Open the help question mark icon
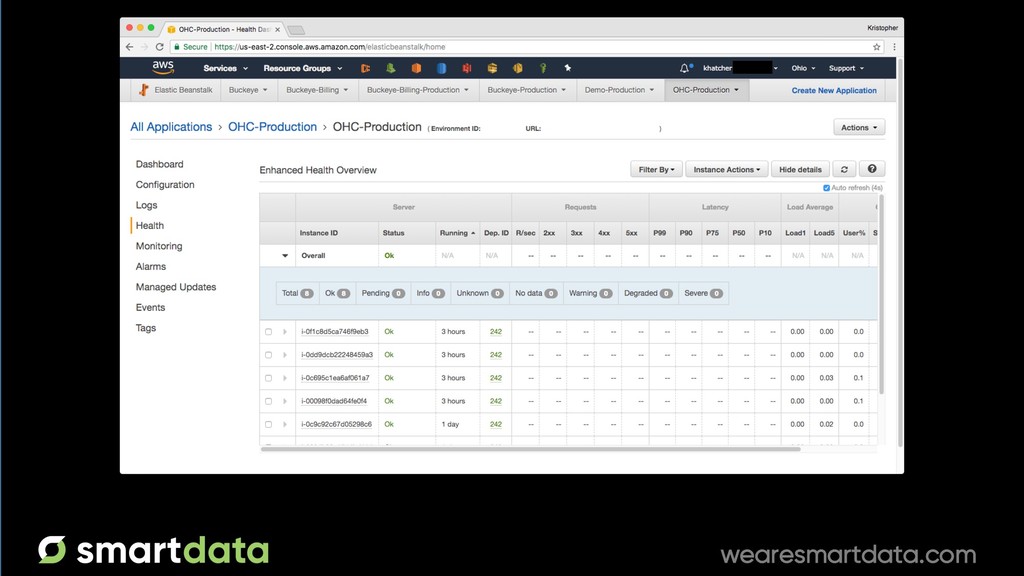The width and height of the screenshot is (1024, 576). 872,169
